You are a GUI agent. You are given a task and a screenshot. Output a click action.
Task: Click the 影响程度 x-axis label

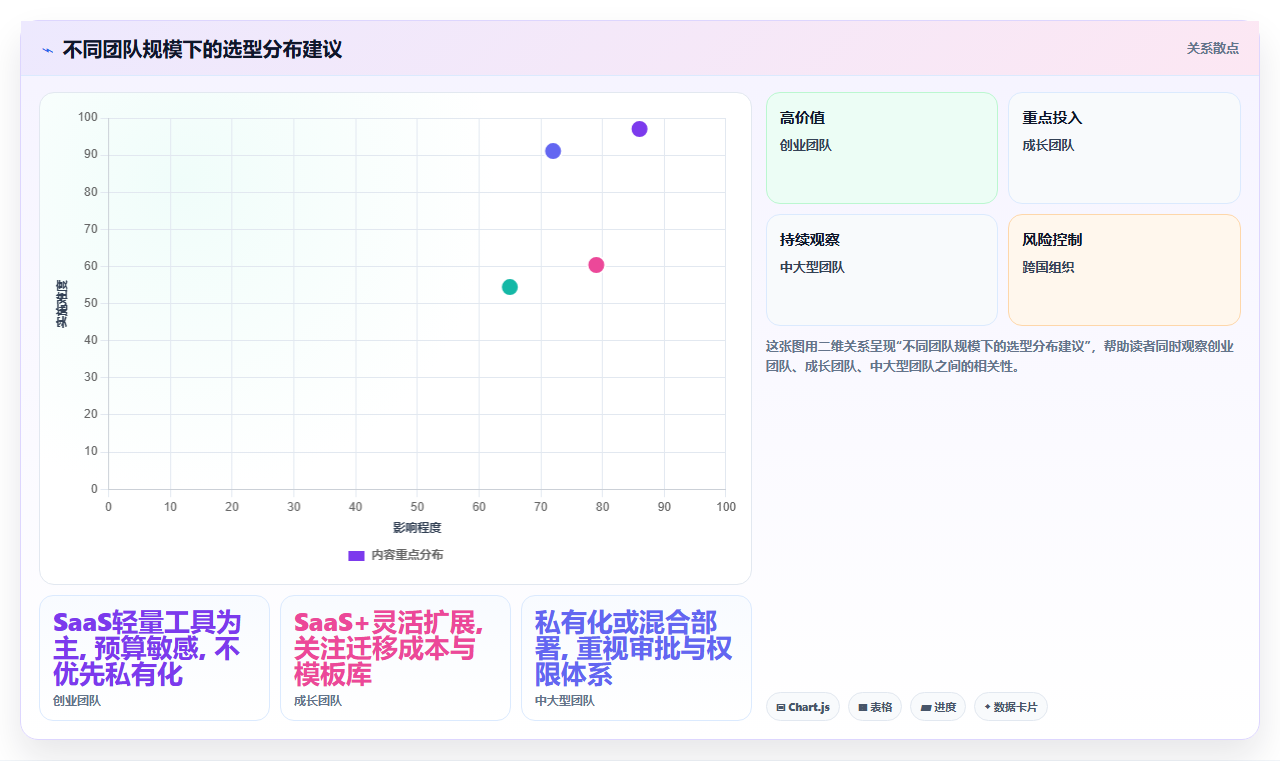(x=417, y=527)
